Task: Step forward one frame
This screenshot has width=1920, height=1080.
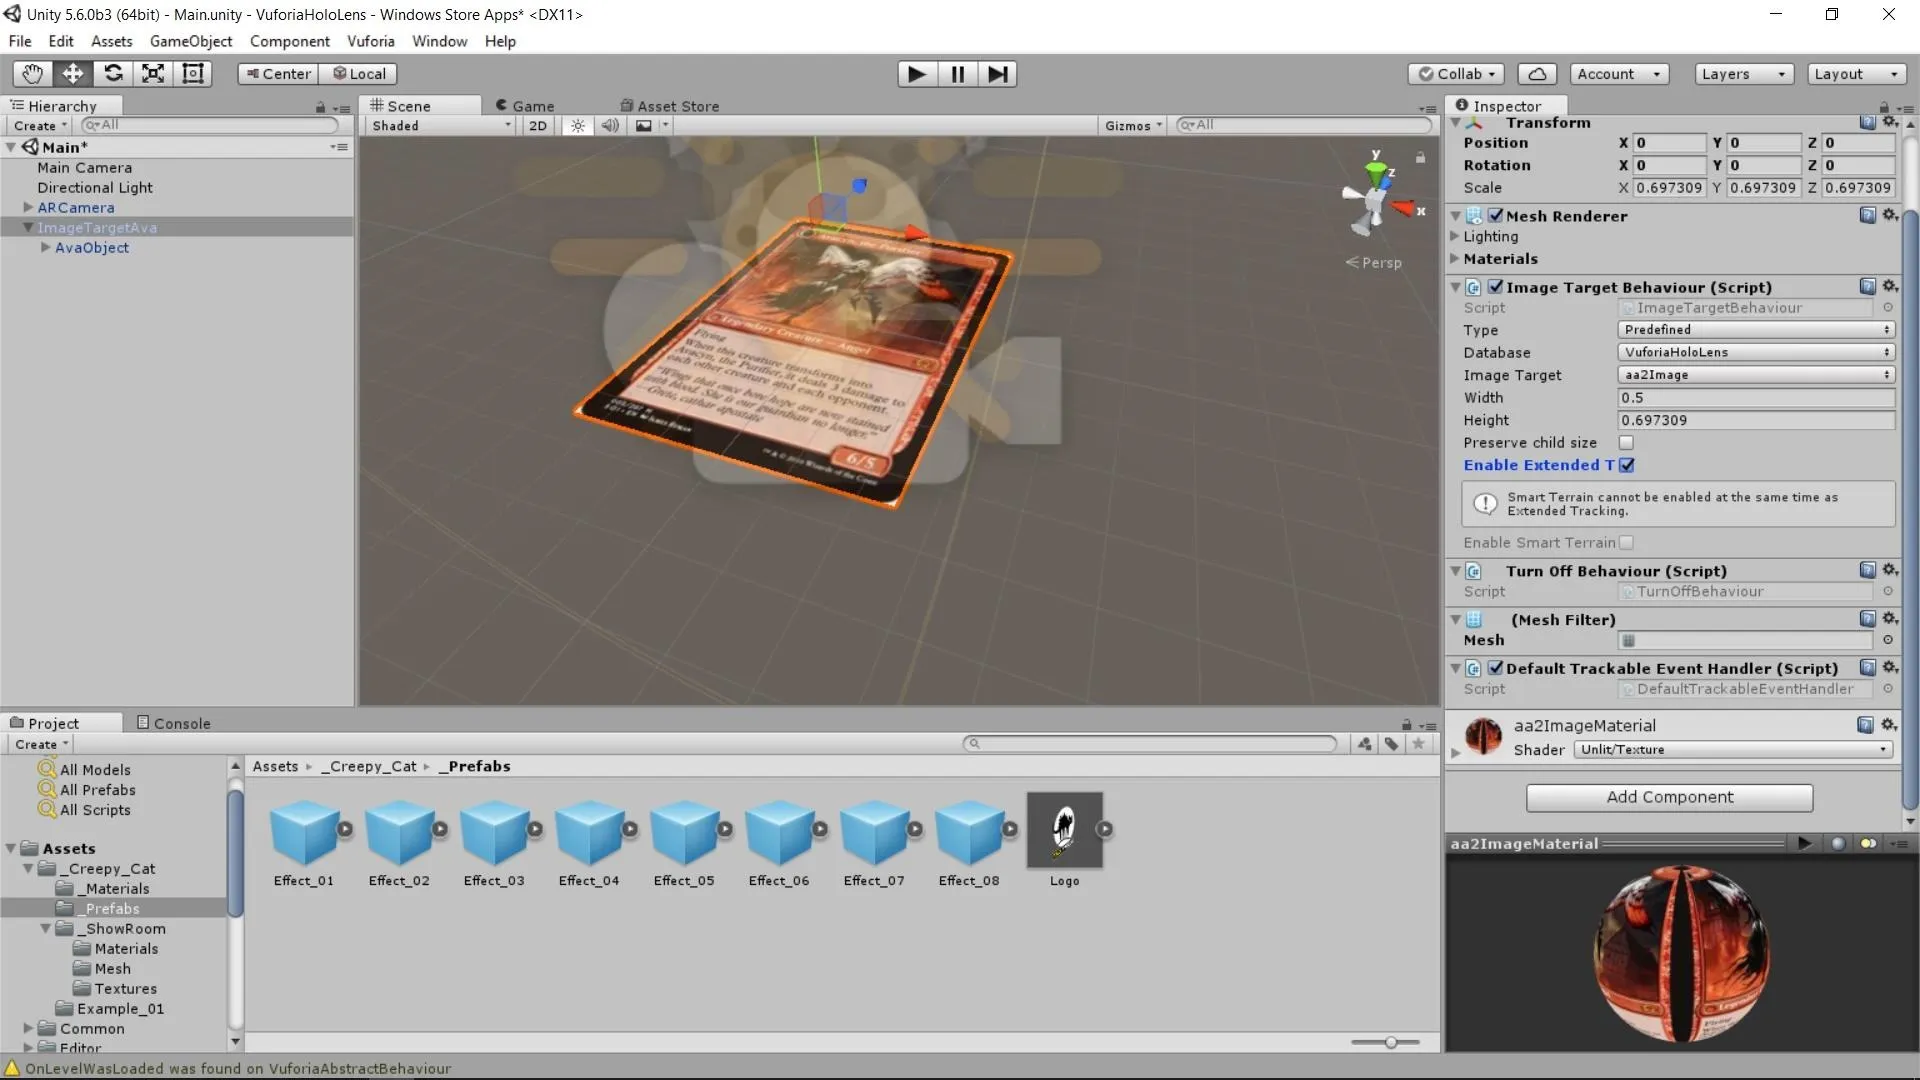Action: tap(997, 74)
